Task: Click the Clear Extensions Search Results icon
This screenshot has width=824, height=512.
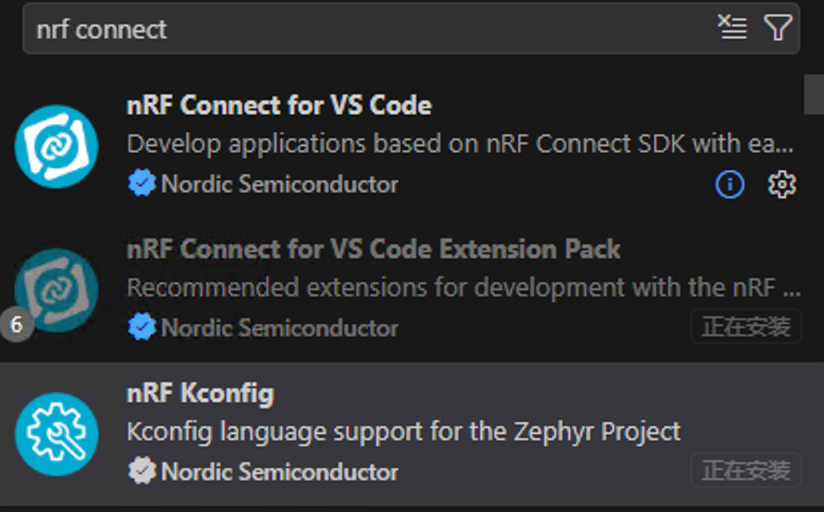Action: (x=733, y=28)
